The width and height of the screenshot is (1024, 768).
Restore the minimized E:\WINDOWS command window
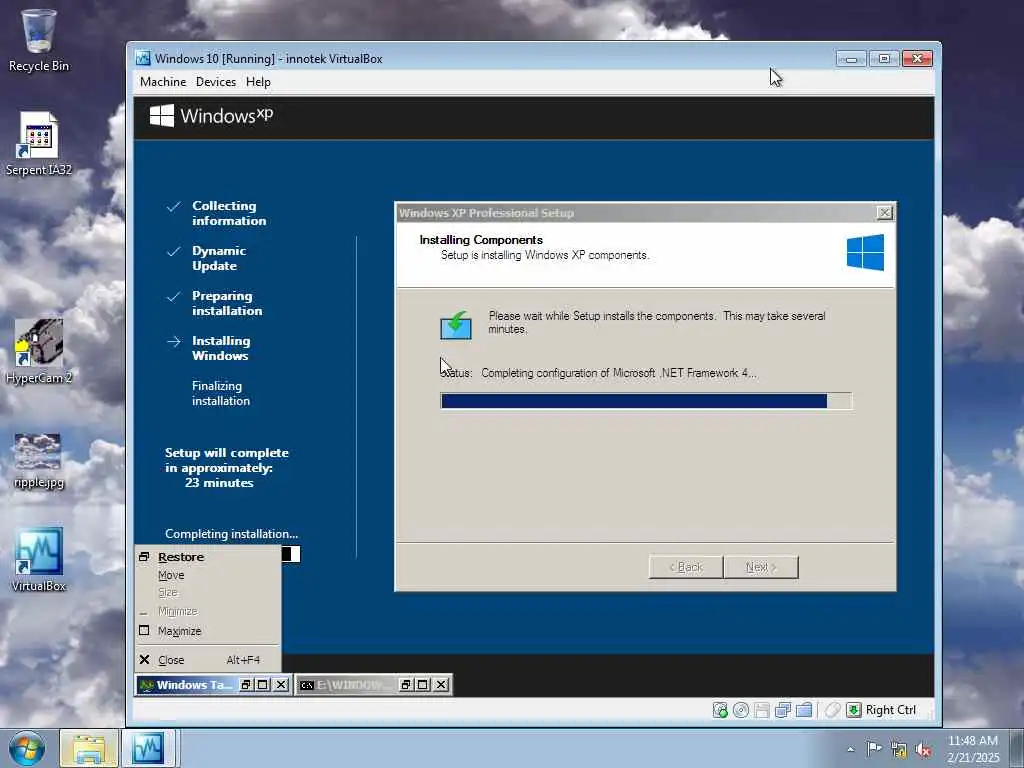click(406, 684)
